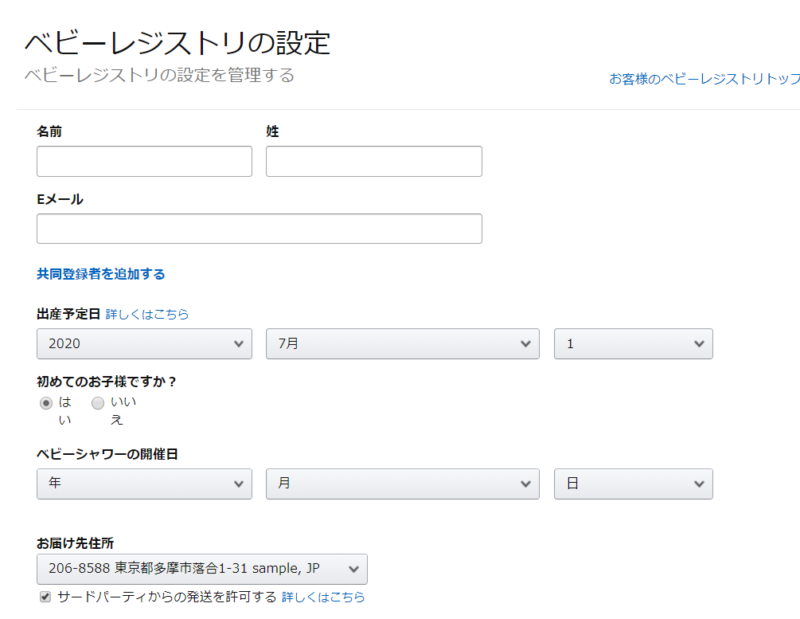Open the due date day dropdown showing 1

click(x=633, y=344)
